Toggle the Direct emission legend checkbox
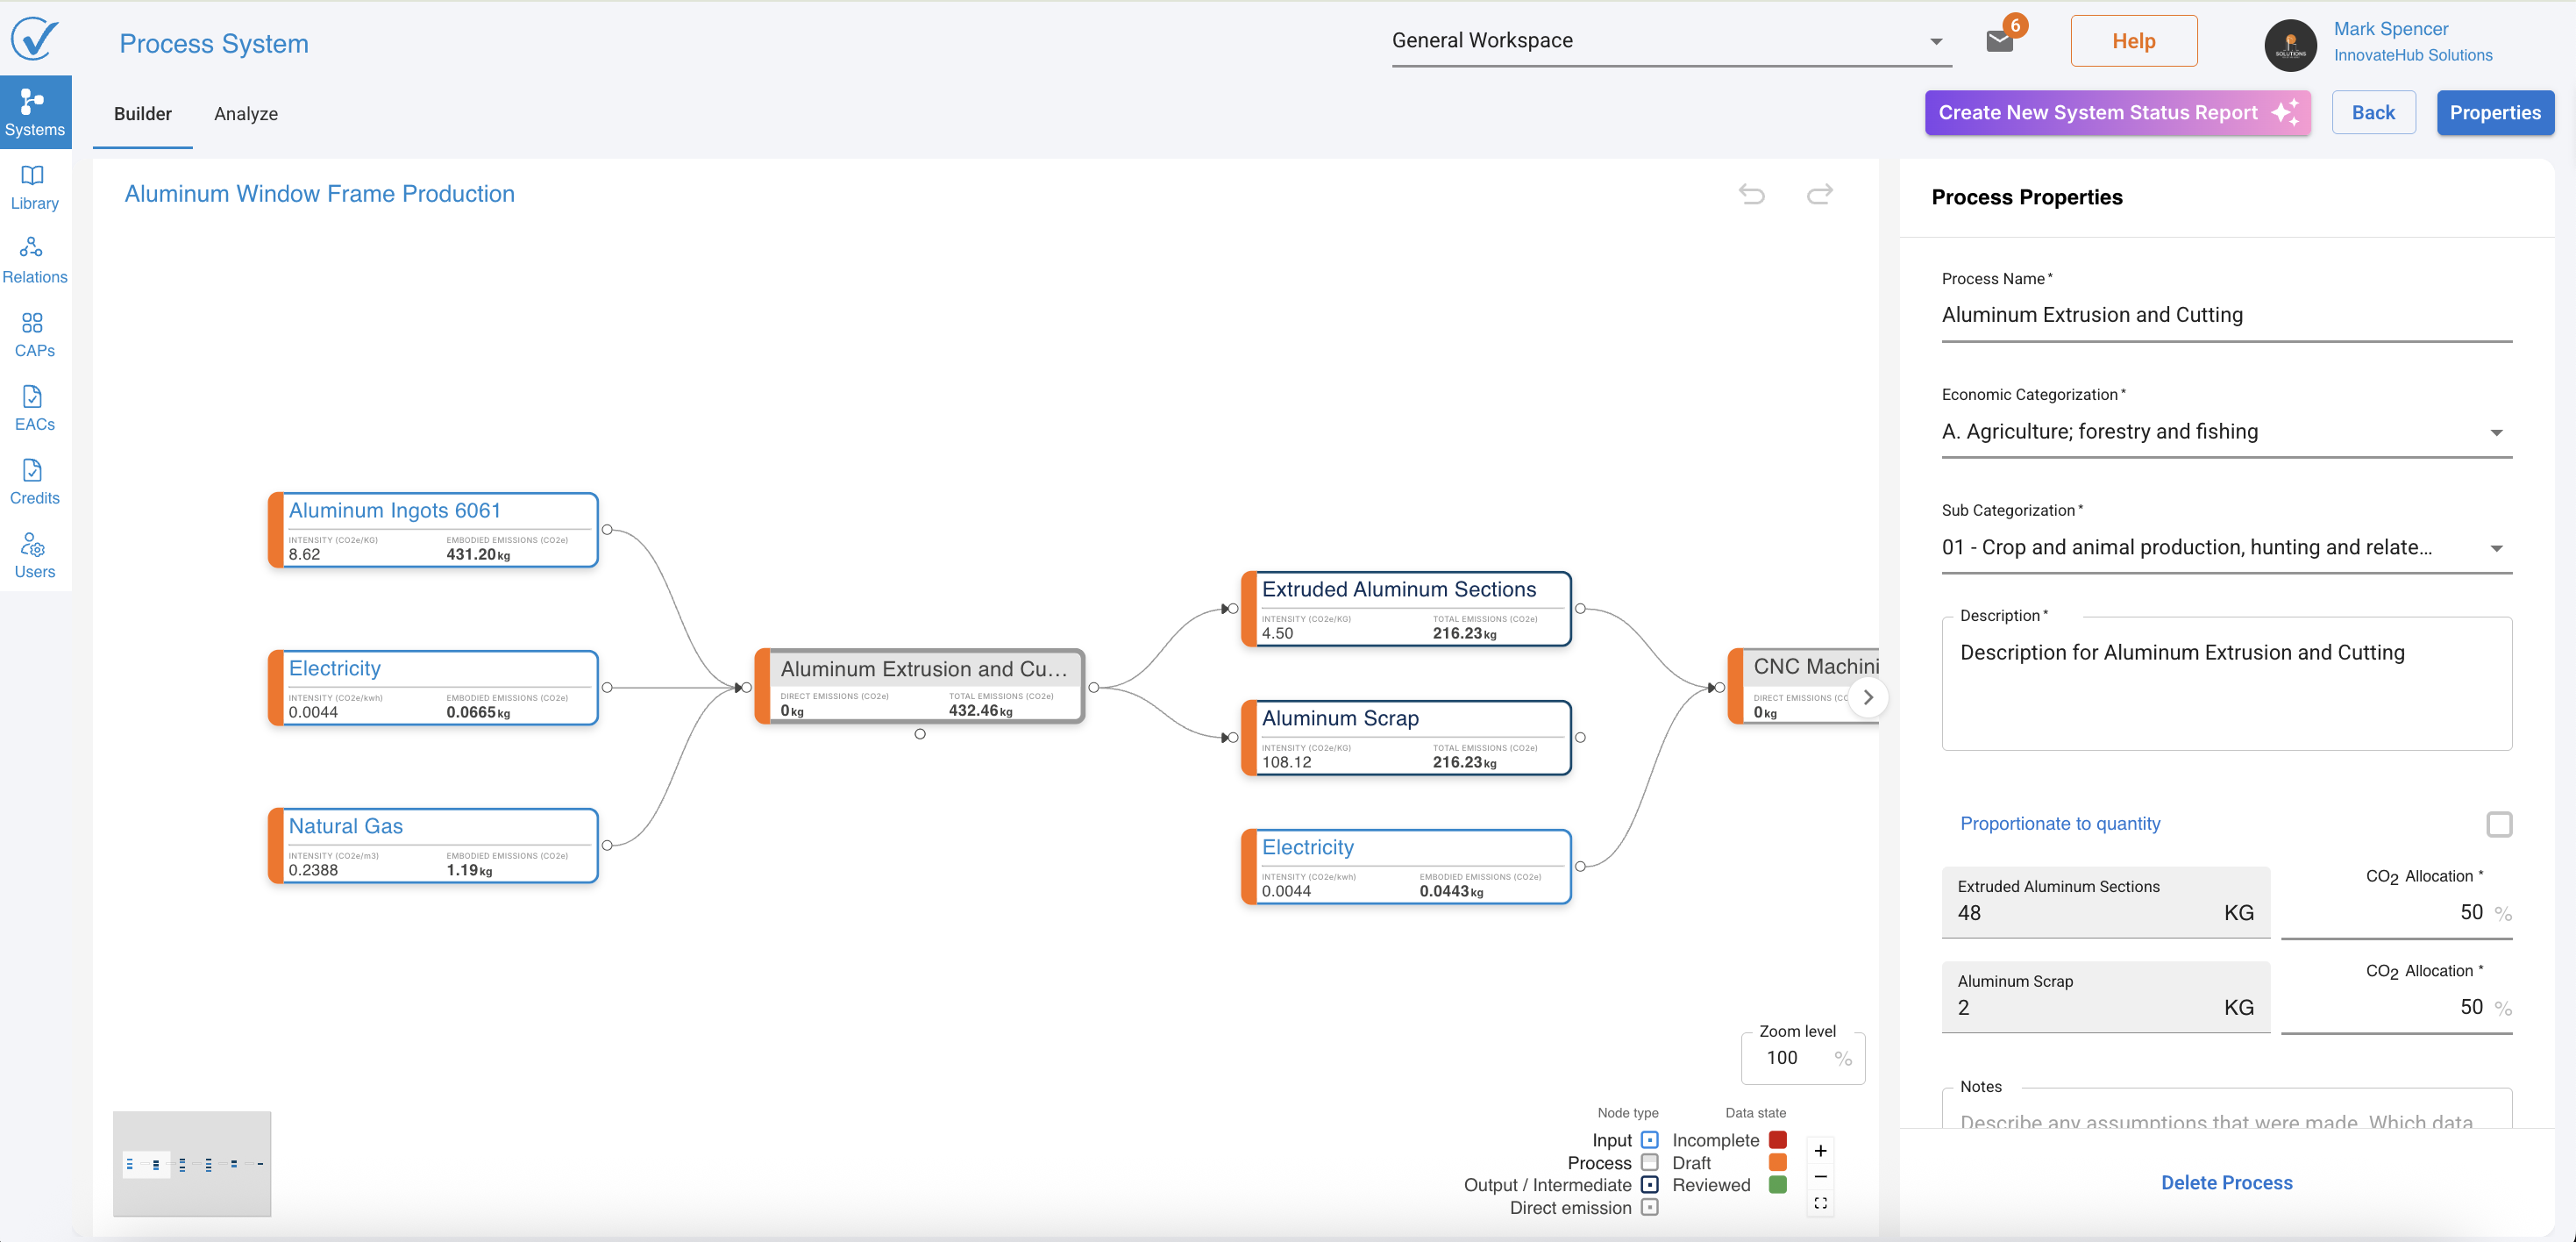Image resolution: width=2576 pixels, height=1242 pixels. pyautogui.click(x=1650, y=1207)
